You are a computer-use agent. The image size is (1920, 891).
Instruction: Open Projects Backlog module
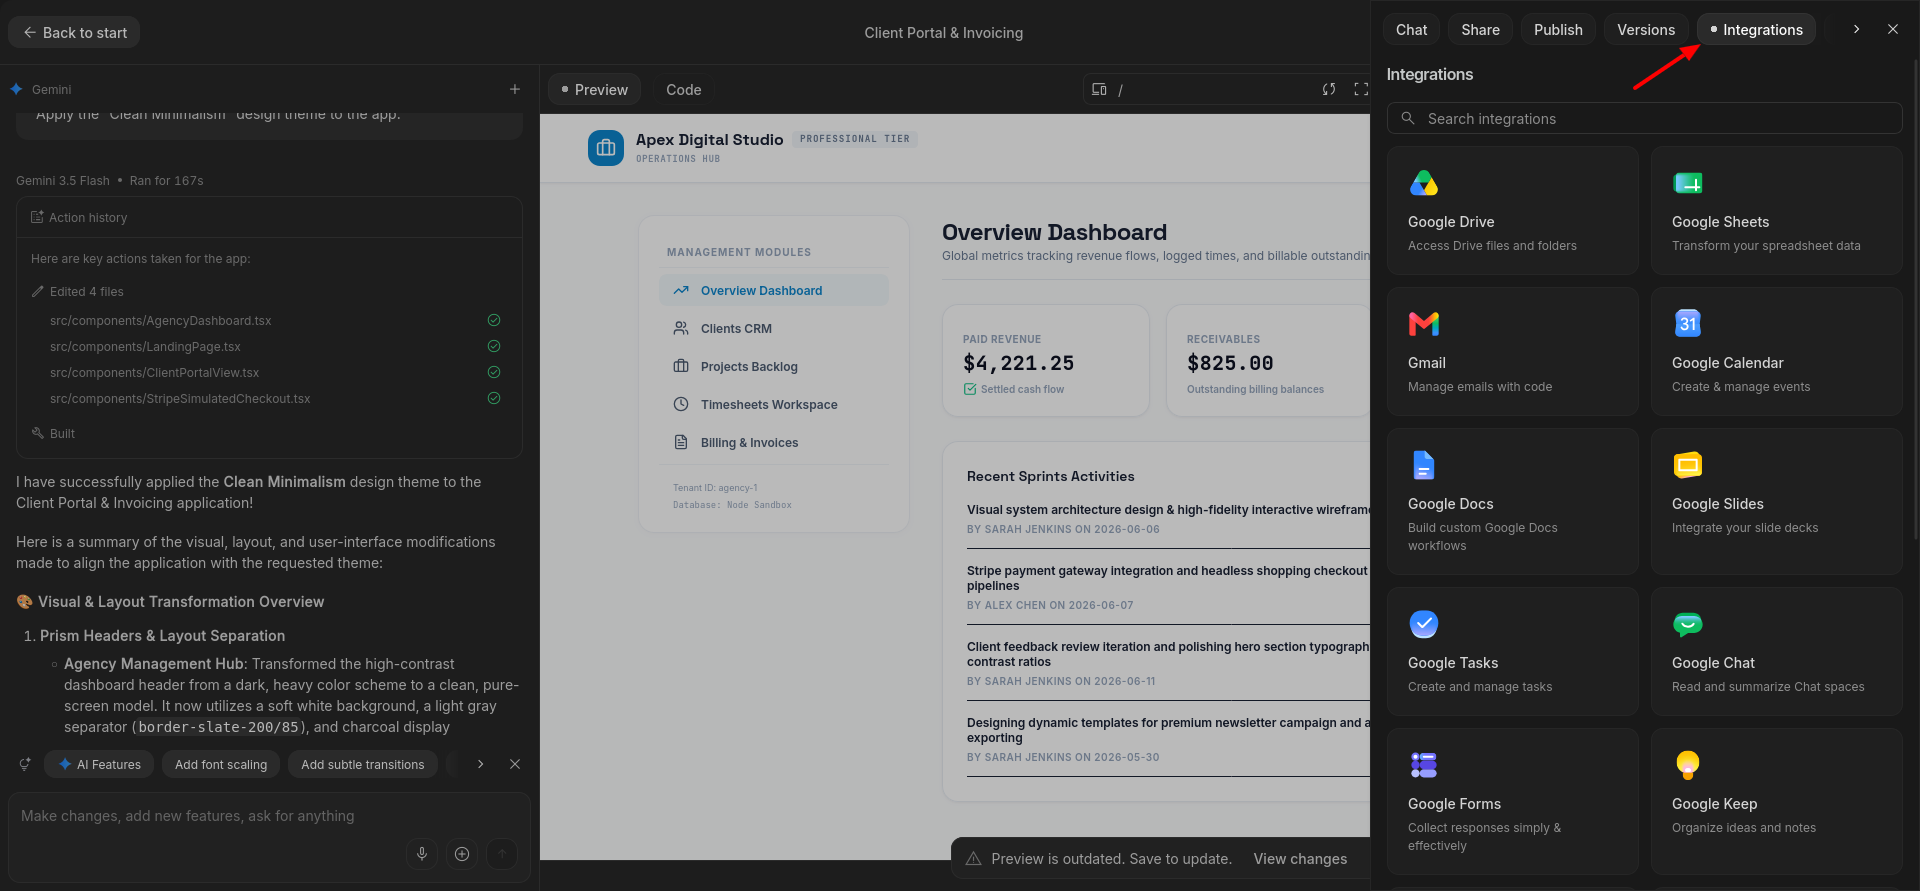click(x=774, y=366)
